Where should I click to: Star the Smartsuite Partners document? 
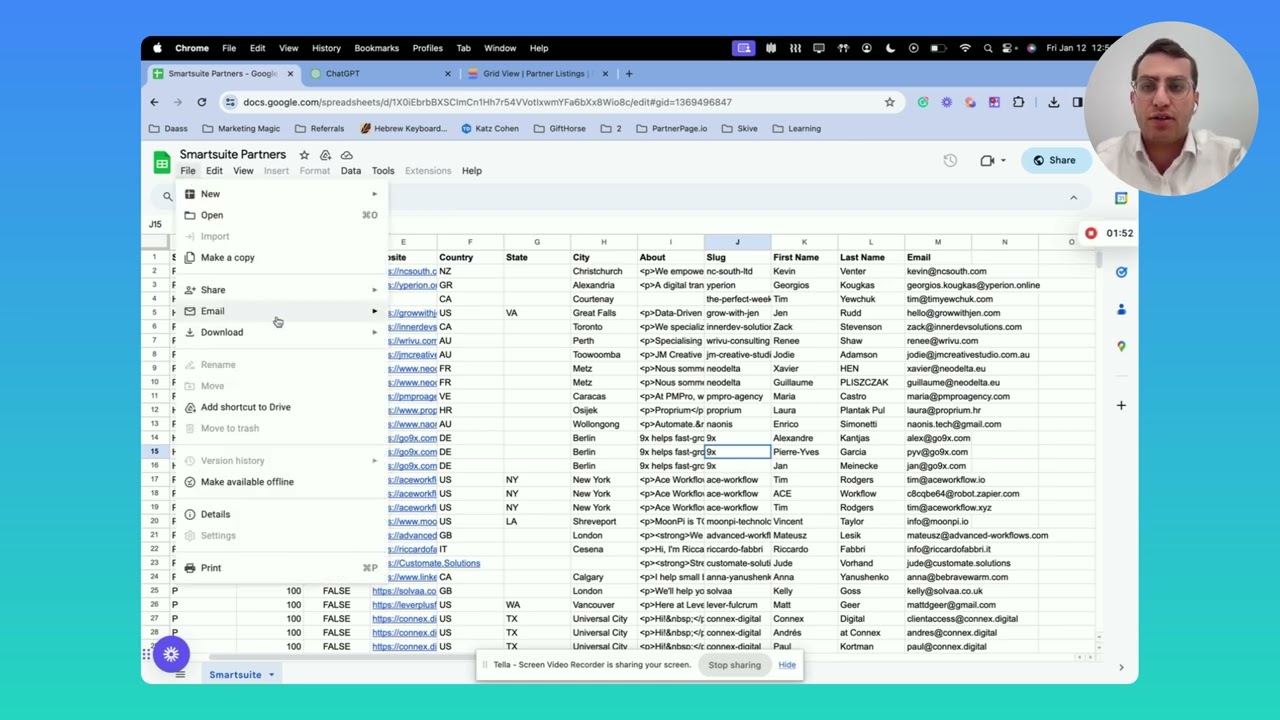point(304,155)
